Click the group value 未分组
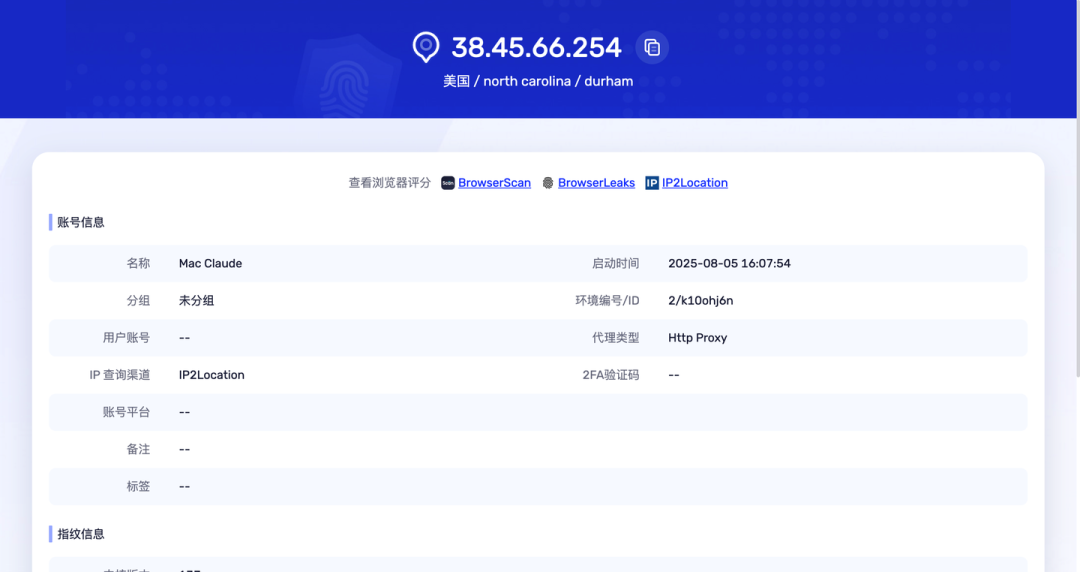The height and width of the screenshot is (572, 1080). (196, 300)
